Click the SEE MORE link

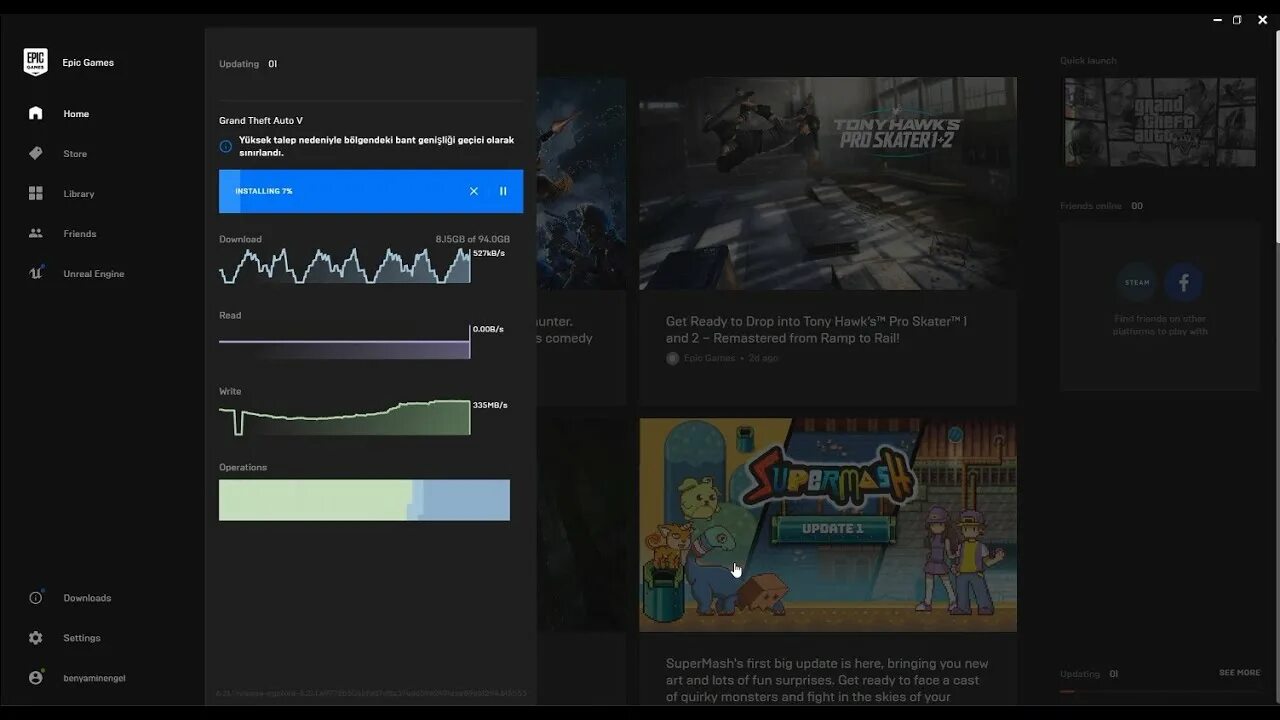tap(1239, 673)
